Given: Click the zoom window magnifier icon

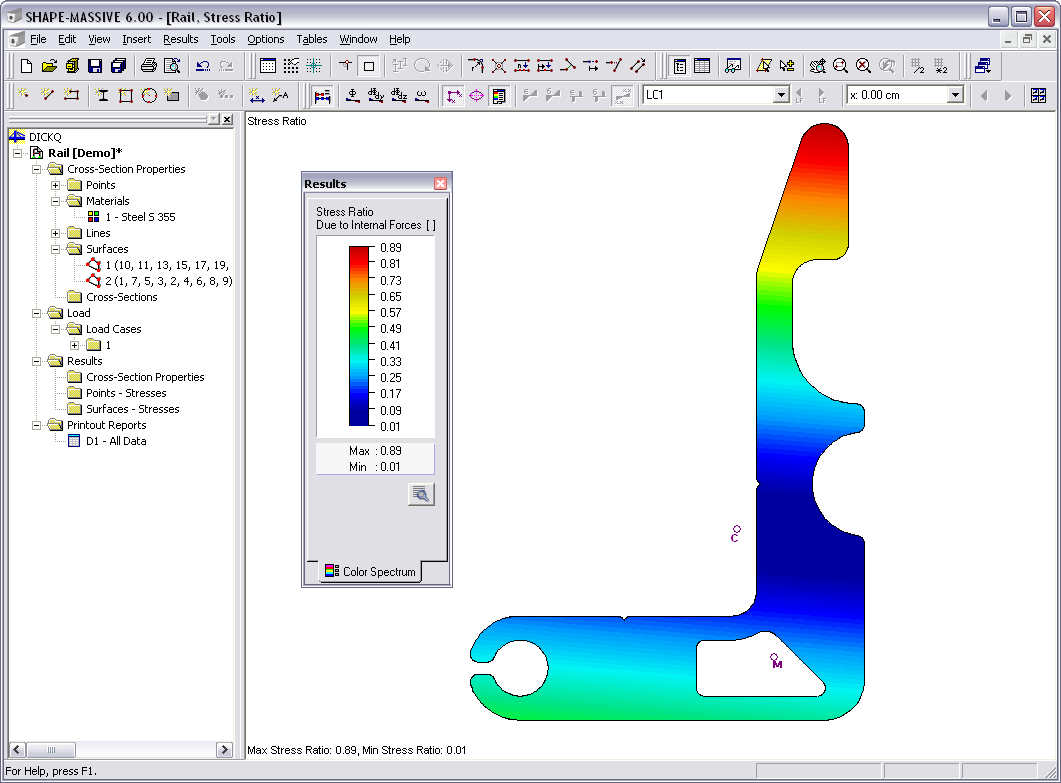Looking at the screenshot, I should [840, 66].
